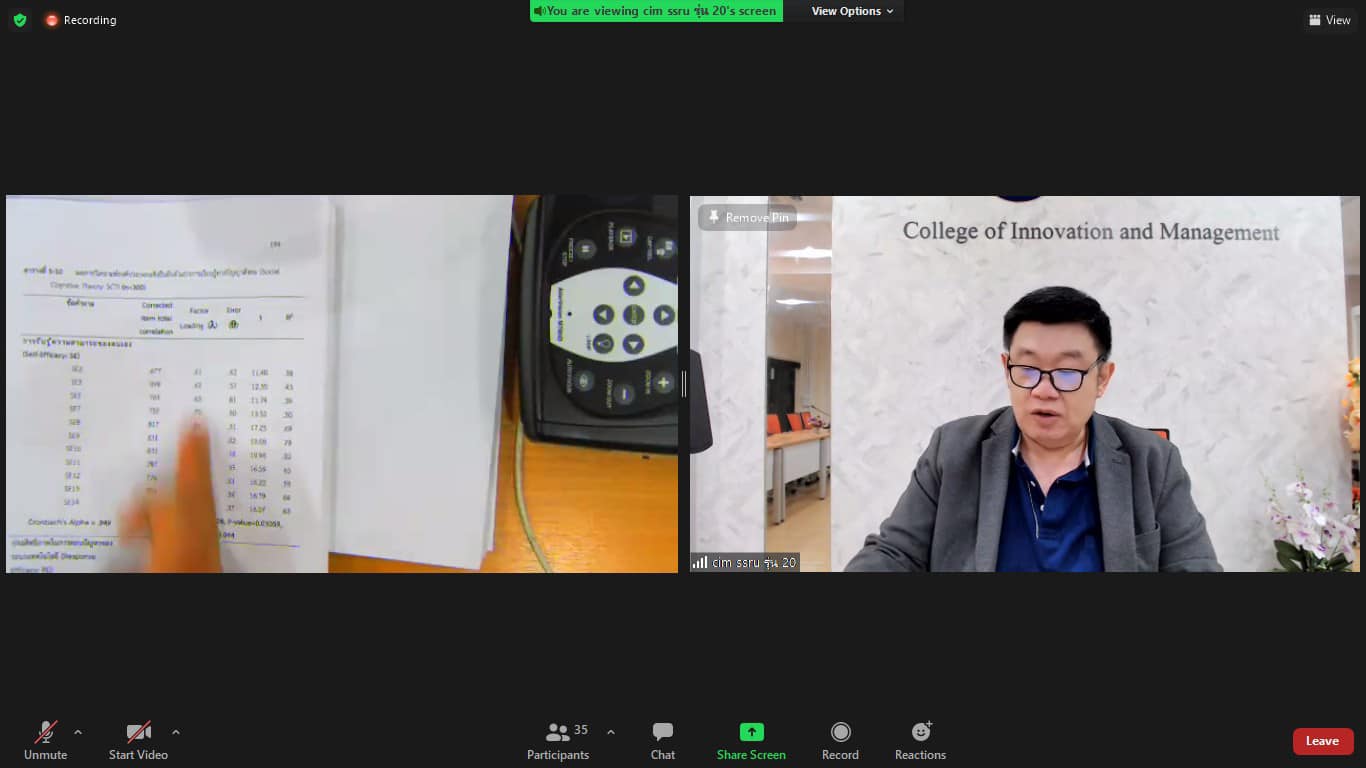Click the signal strength icon on speaker video
Image resolution: width=1366 pixels, height=768 pixels.
[700, 563]
